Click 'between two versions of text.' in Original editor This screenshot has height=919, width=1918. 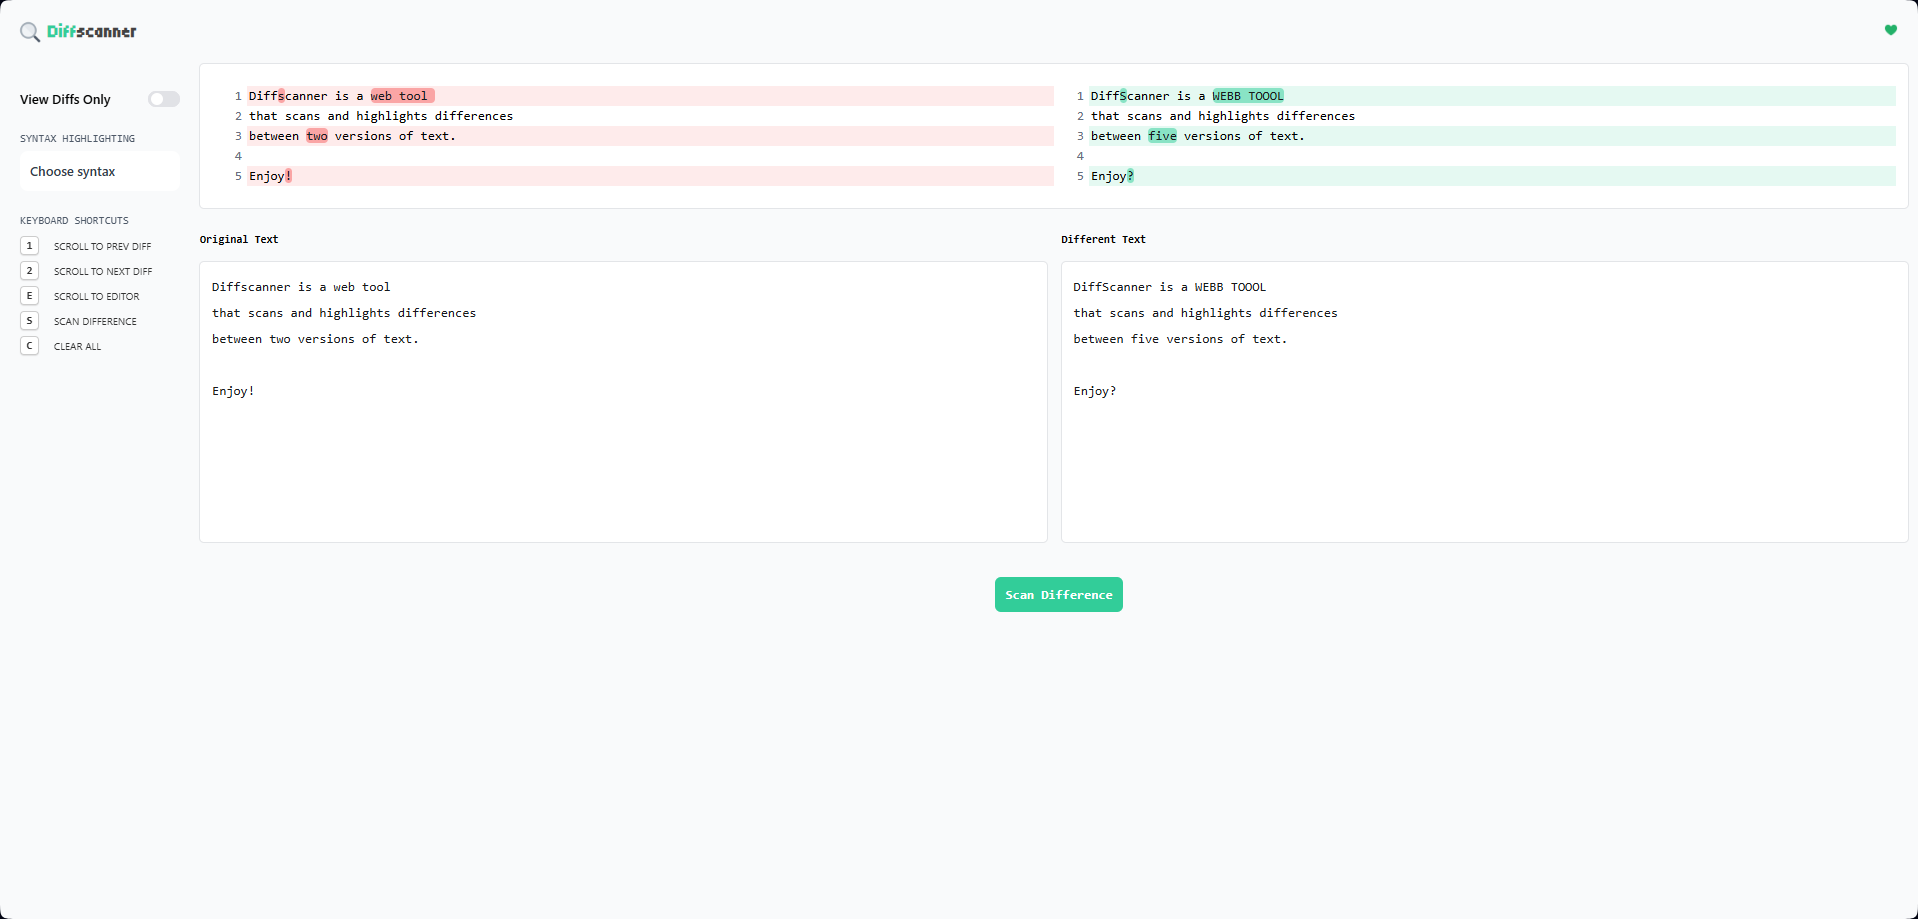pyautogui.click(x=315, y=339)
